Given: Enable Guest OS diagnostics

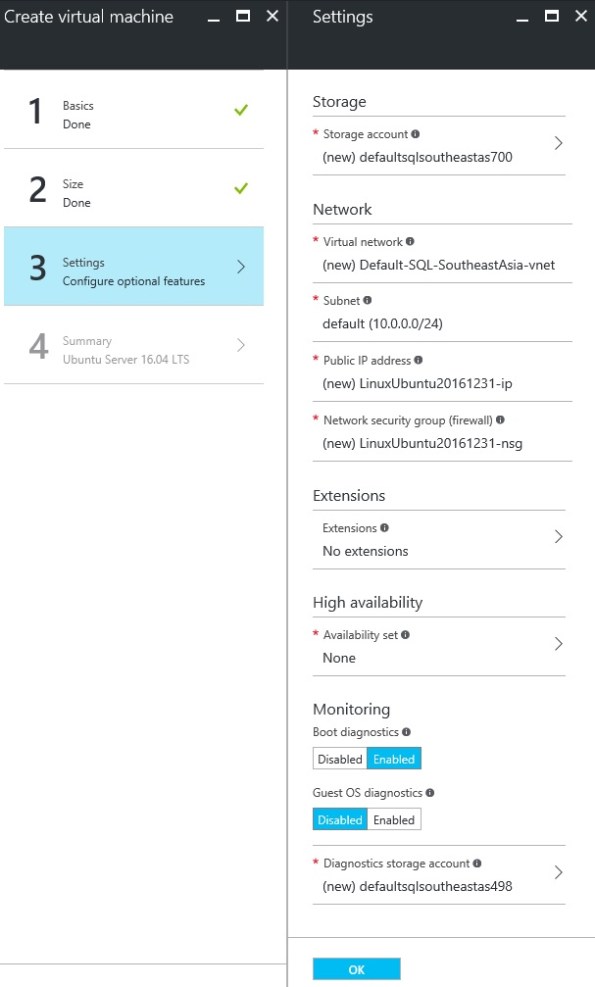Looking at the screenshot, I should coord(394,819).
